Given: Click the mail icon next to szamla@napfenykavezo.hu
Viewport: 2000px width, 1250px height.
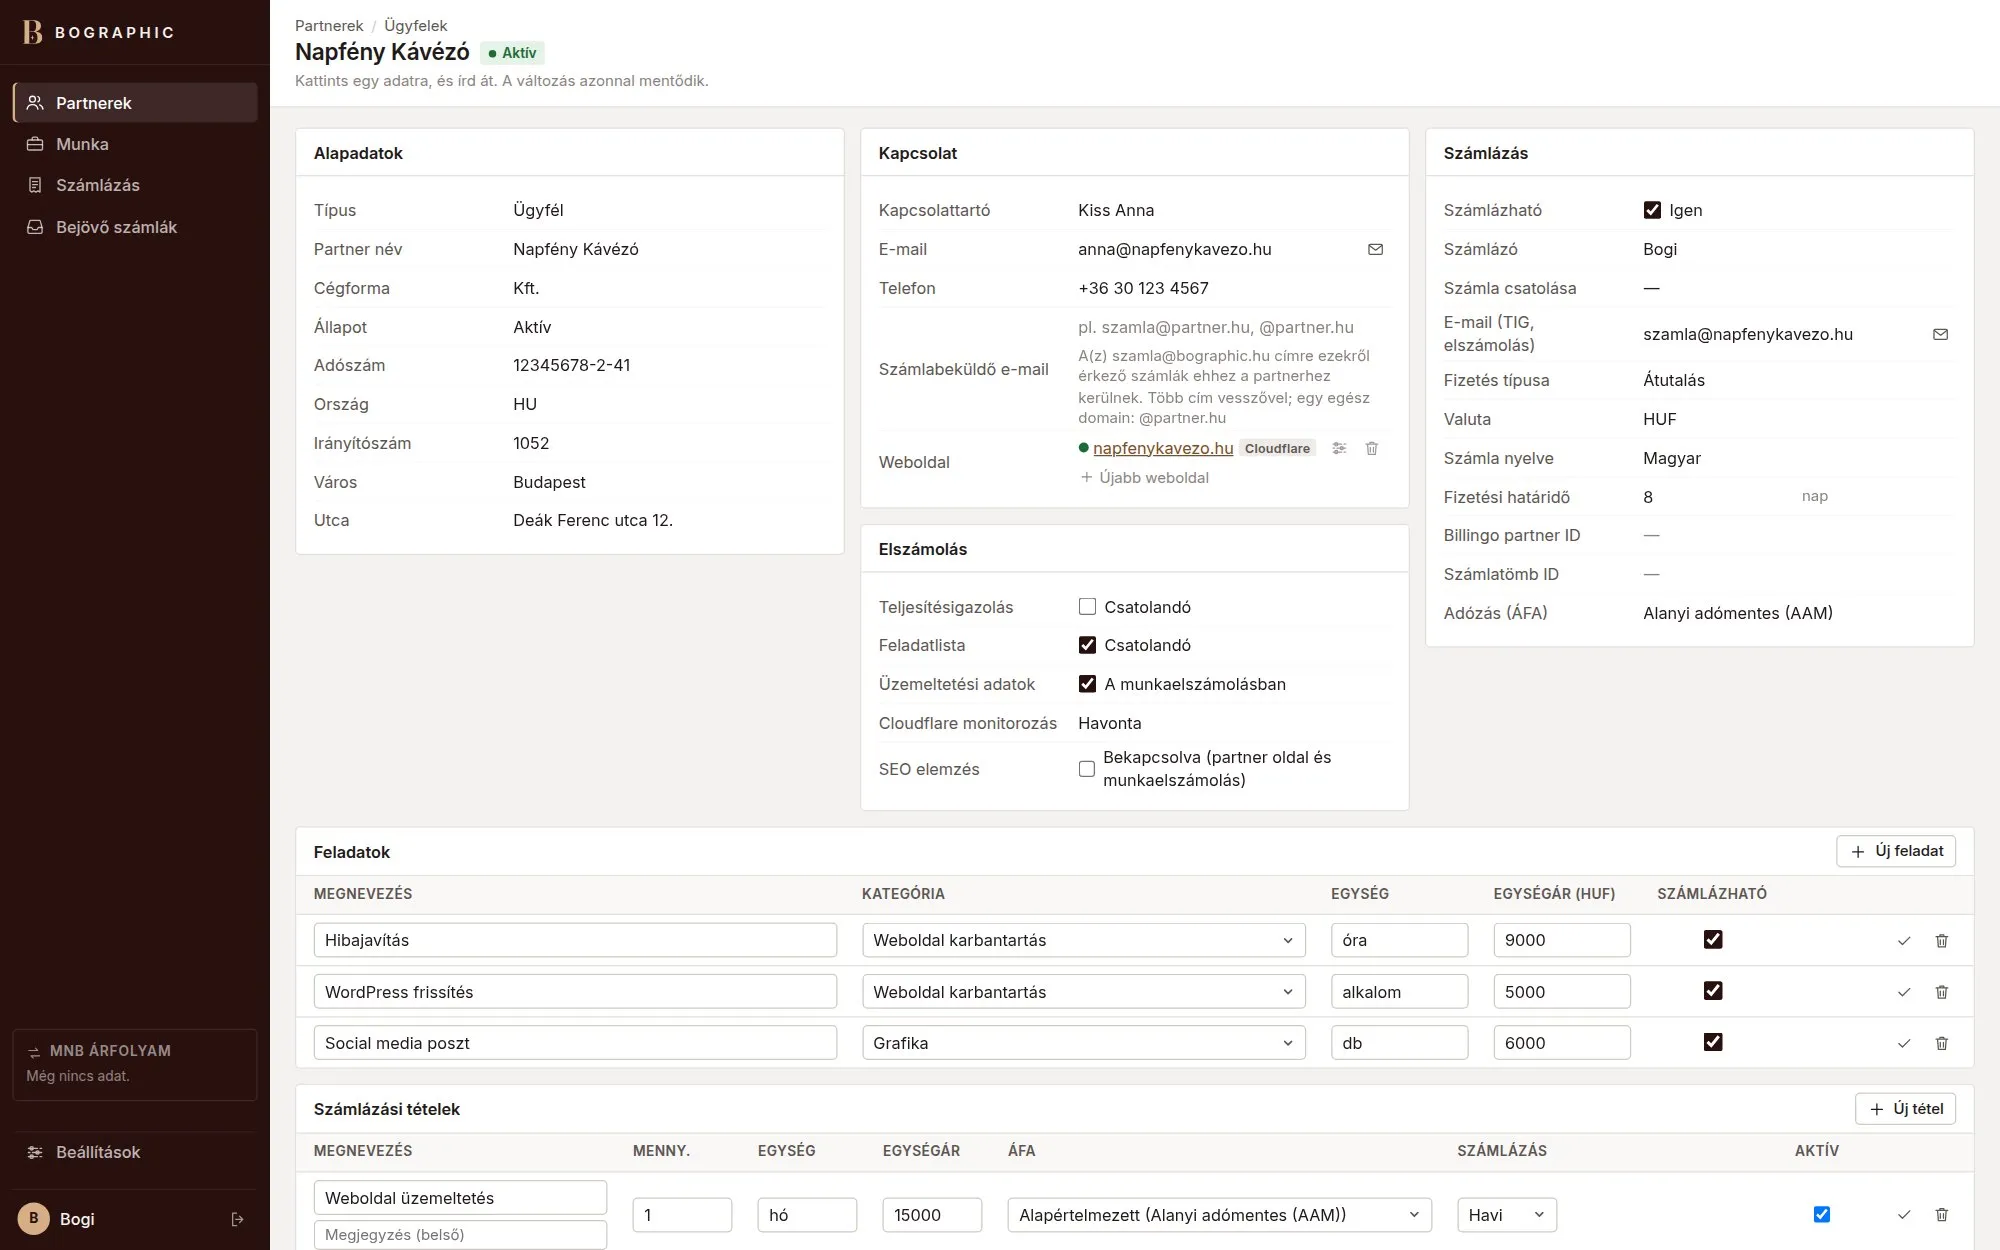Looking at the screenshot, I should [x=1940, y=334].
